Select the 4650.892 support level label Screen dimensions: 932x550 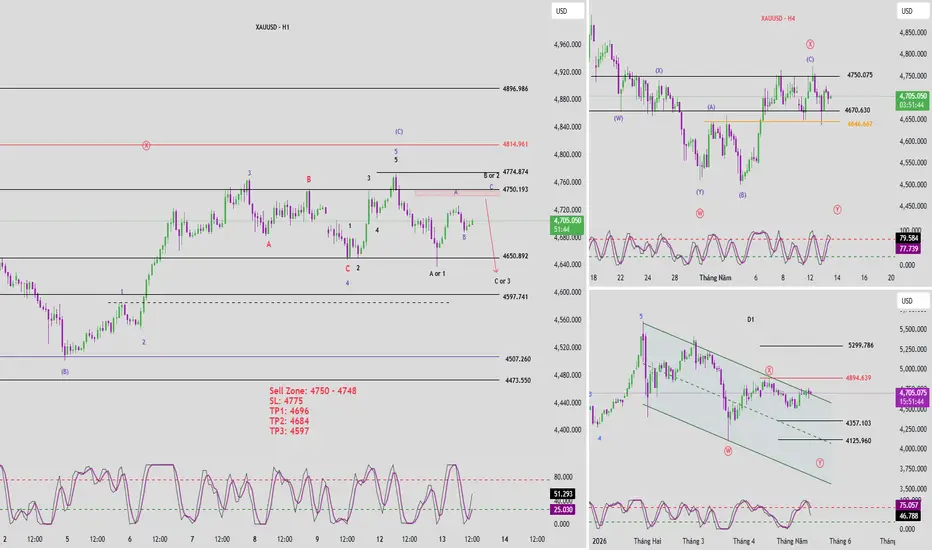click(x=515, y=256)
